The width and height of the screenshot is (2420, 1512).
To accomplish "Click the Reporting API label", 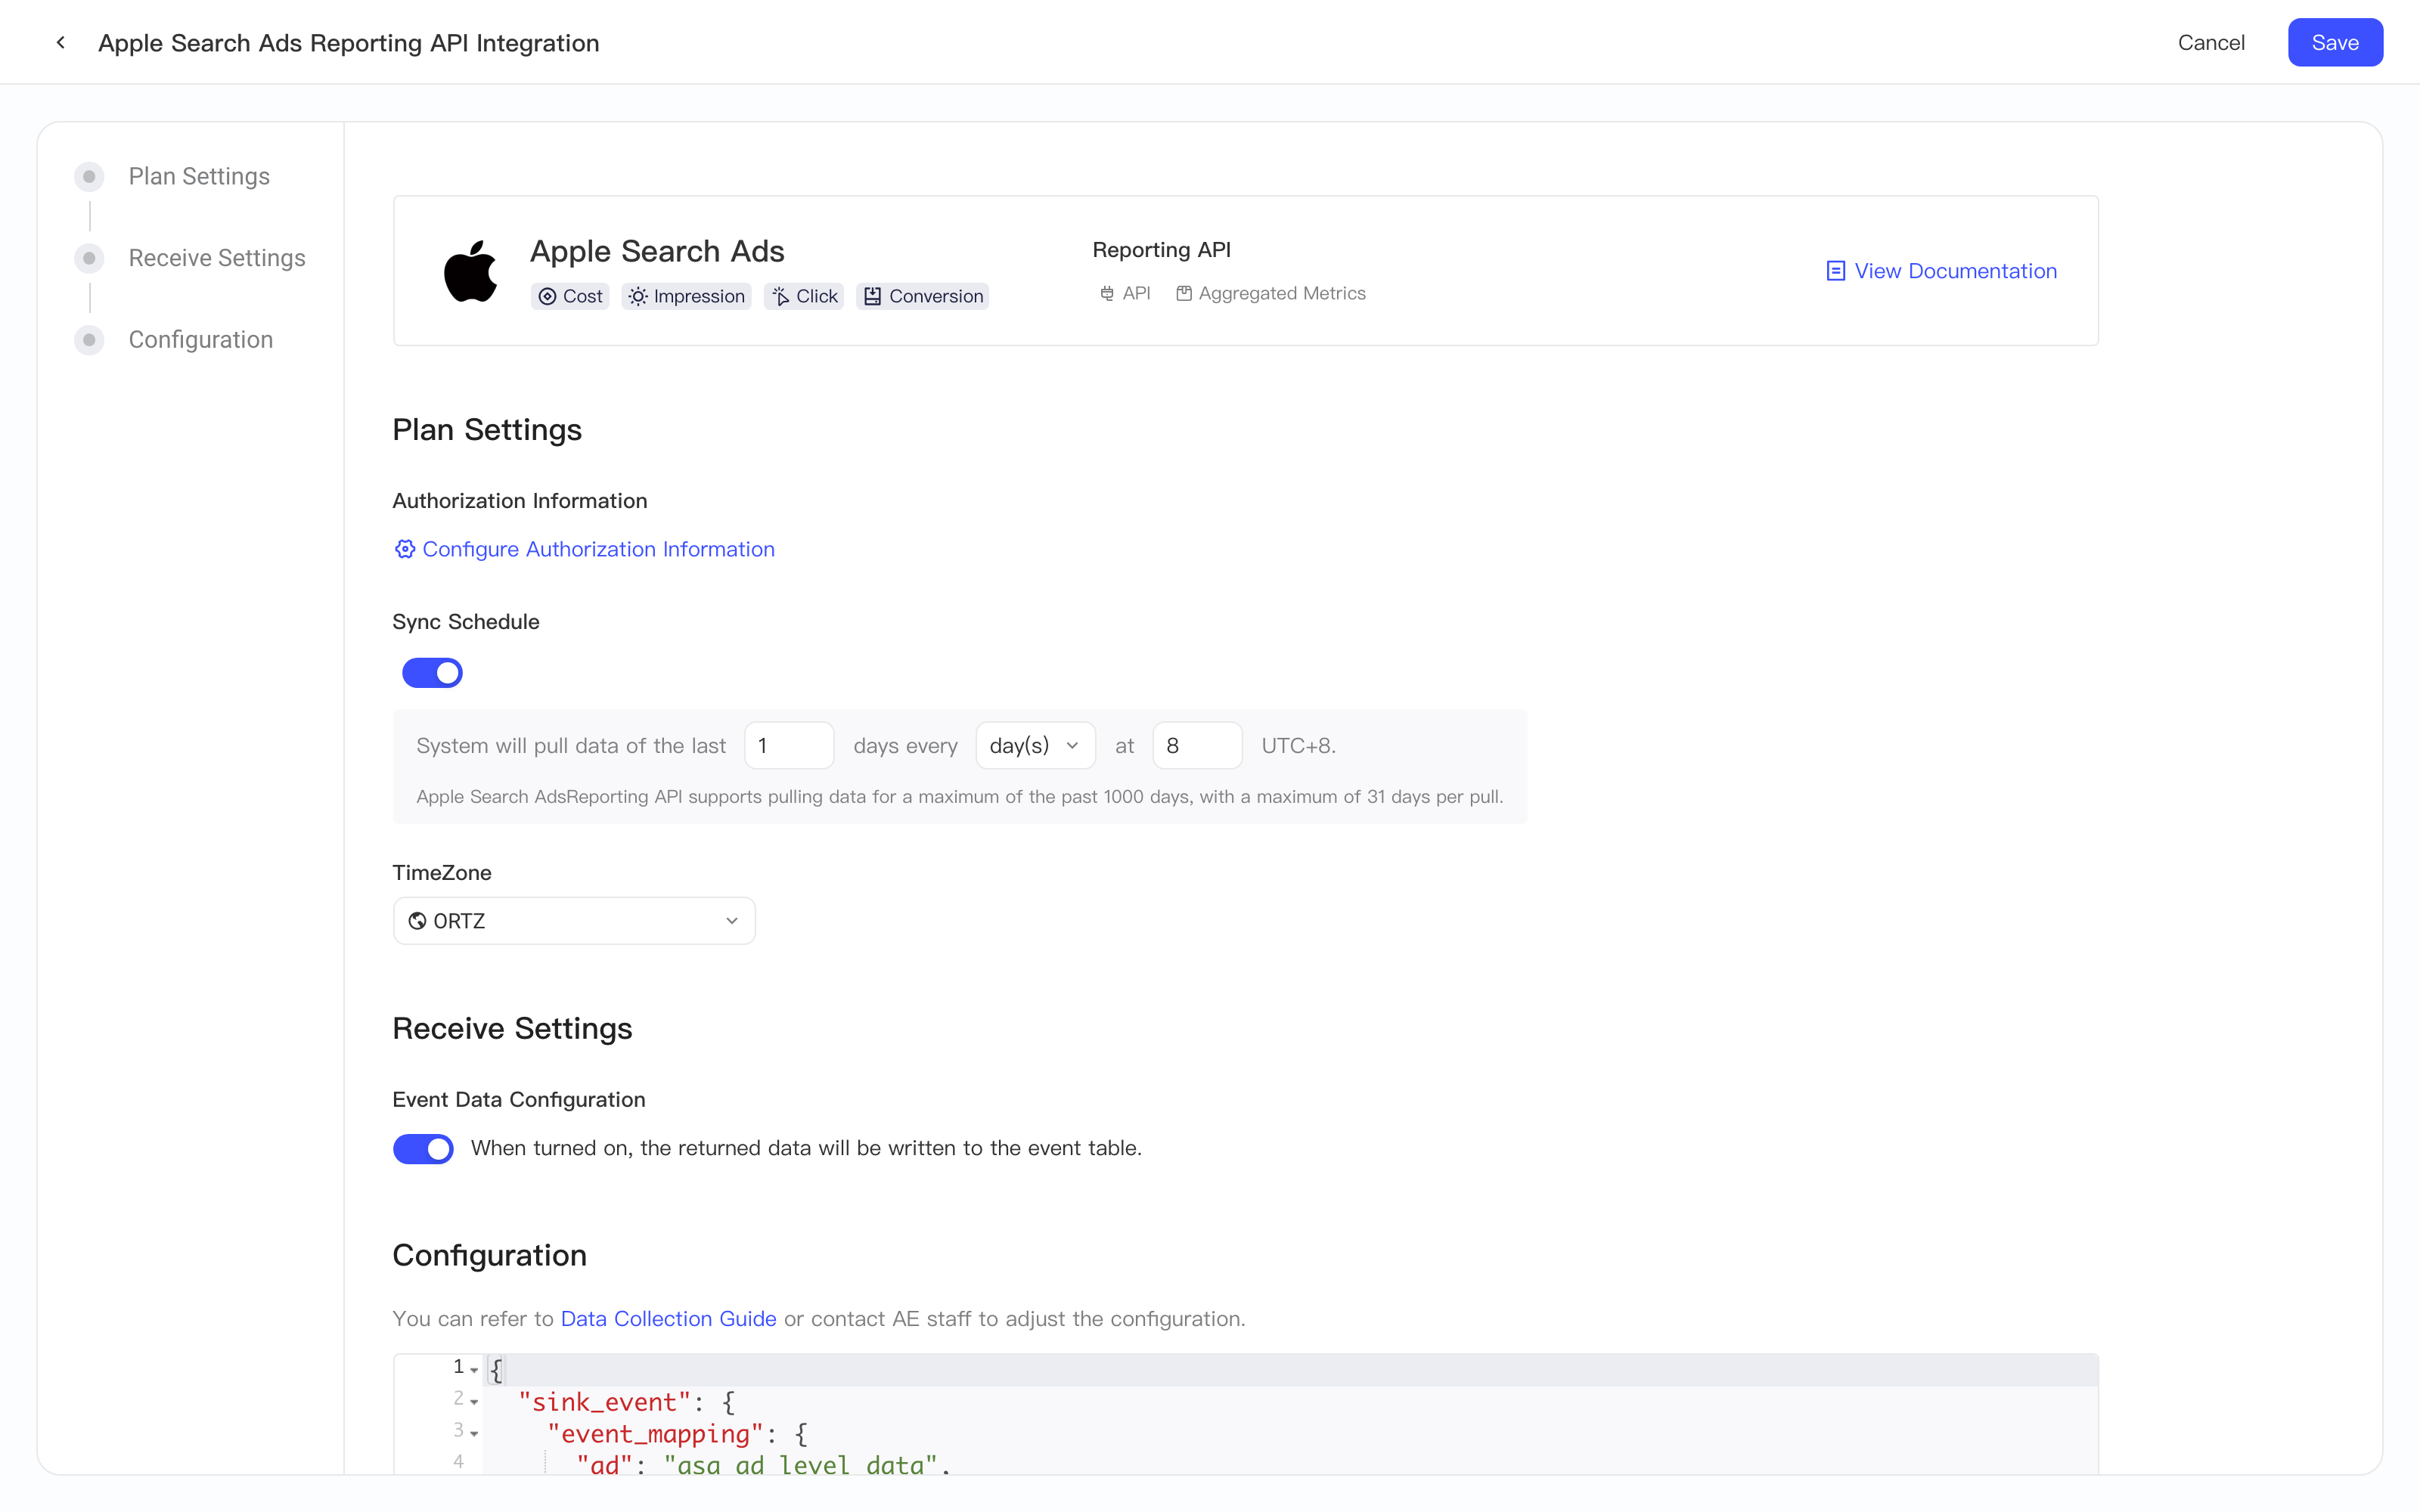I will [1161, 250].
